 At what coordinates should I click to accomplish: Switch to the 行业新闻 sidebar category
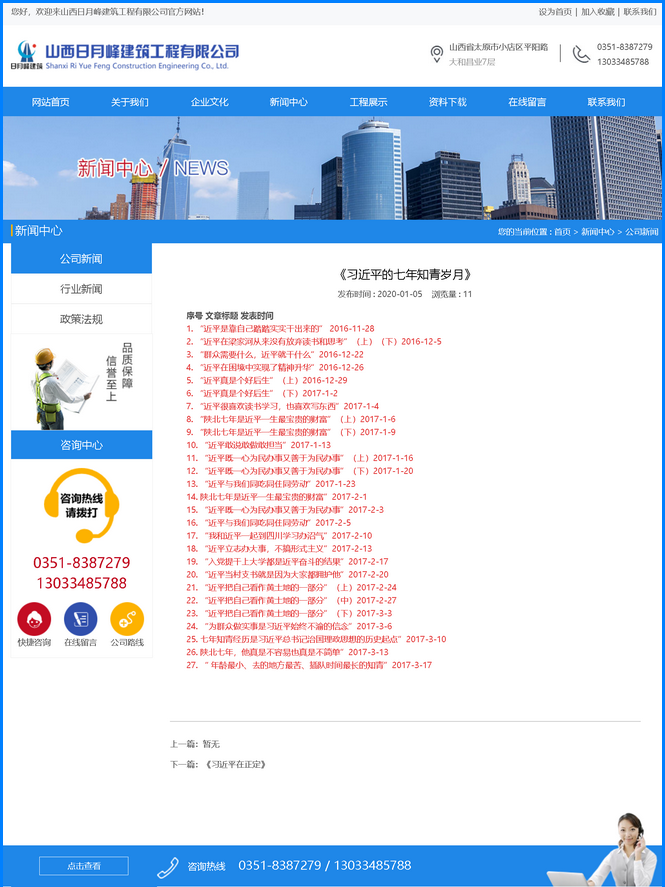click(81, 289)
